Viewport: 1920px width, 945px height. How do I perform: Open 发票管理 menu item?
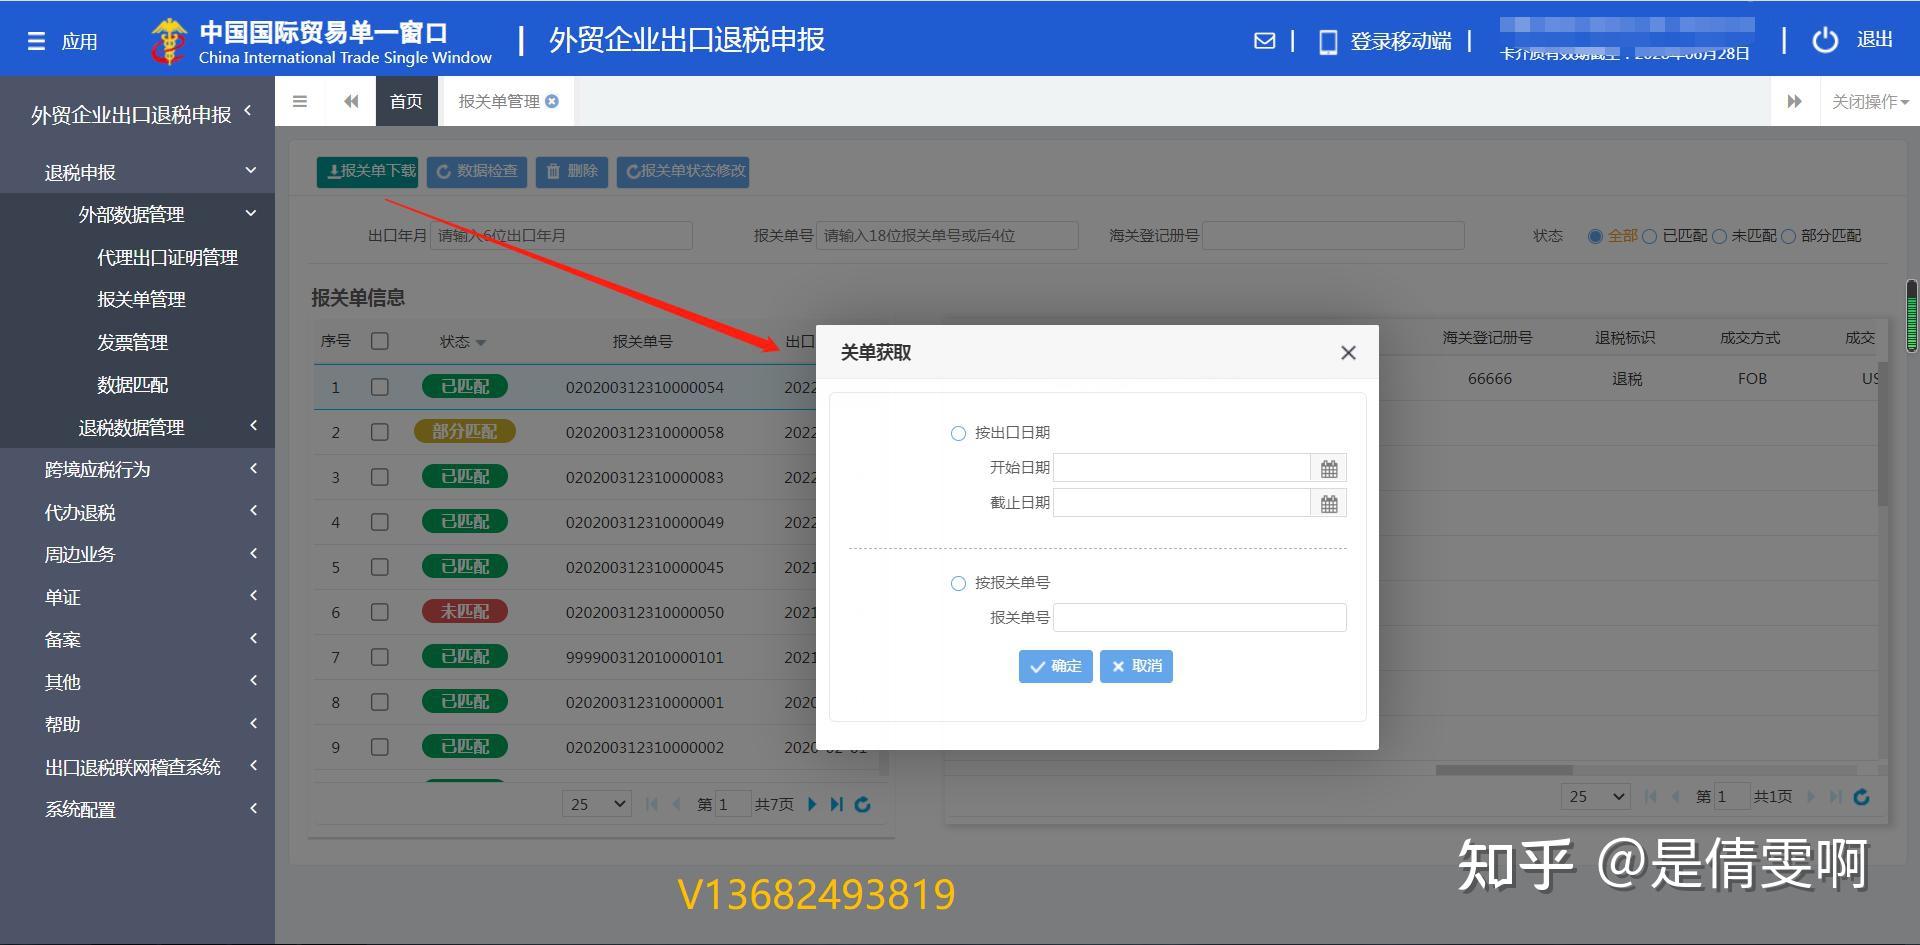pyautogui.click(x=132, y=342)
